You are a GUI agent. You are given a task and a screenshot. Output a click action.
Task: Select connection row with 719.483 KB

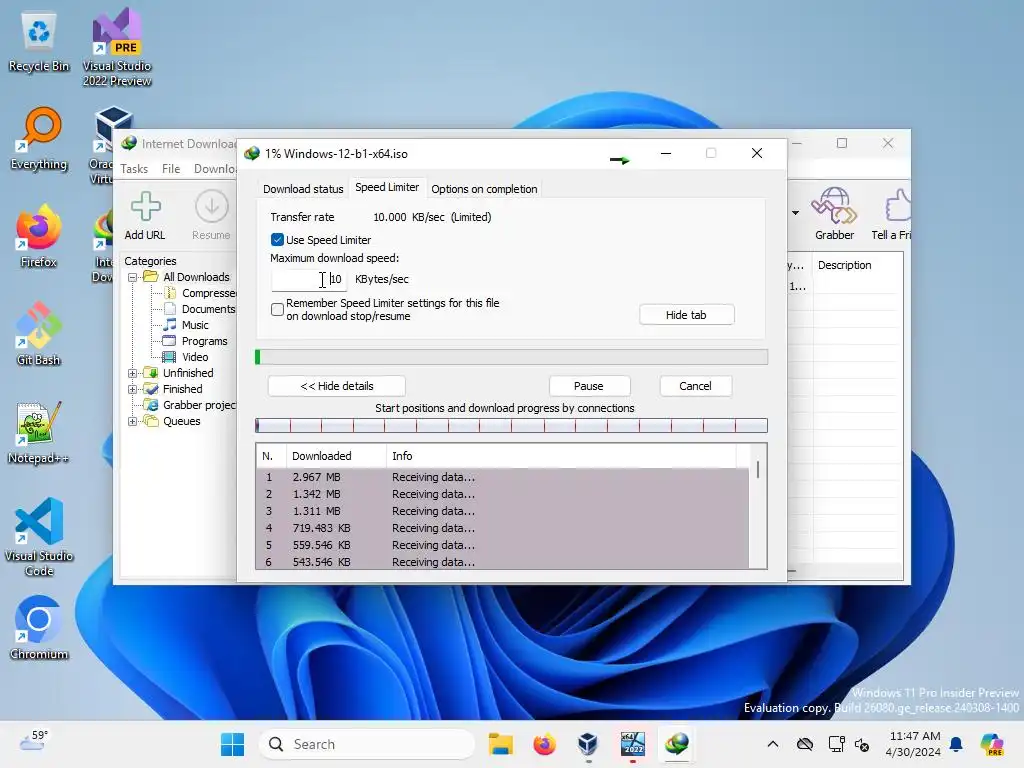(x=502, y=528)
